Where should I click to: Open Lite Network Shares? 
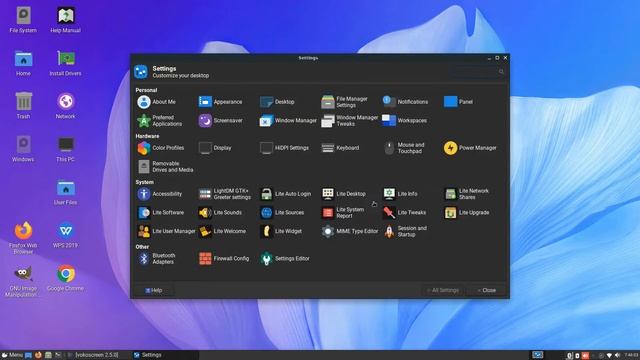click(467, 194)
